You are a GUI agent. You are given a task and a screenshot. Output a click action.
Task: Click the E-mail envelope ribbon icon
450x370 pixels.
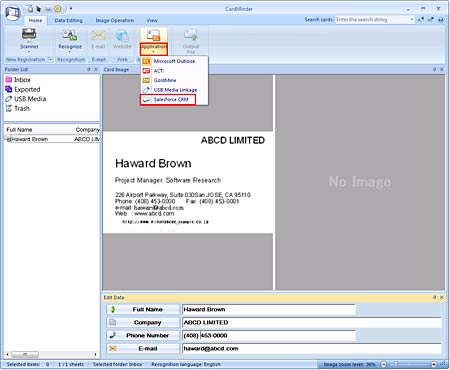98,35
